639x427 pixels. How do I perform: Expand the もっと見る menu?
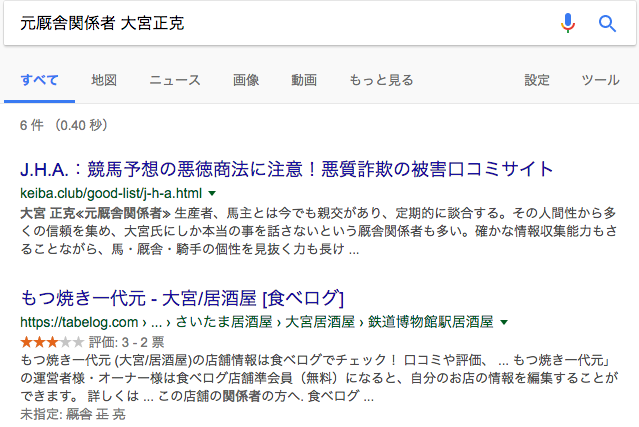point(381,80)
